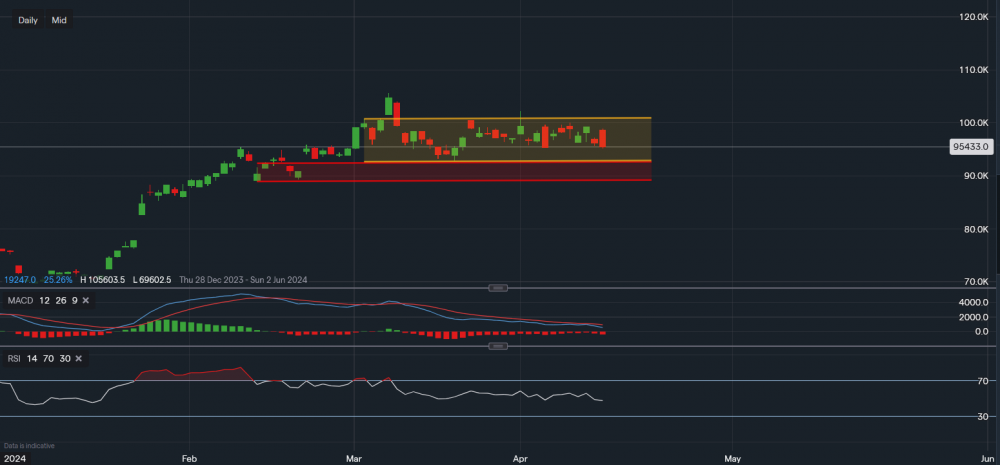Remove the MACD indicator with its X

point(86,300)
